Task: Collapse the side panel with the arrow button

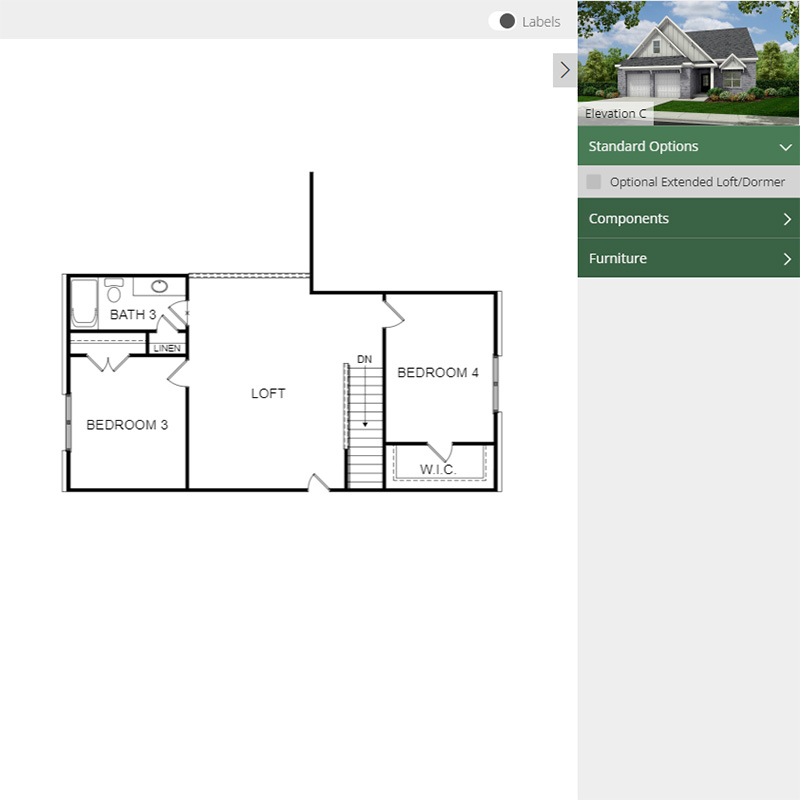Action: 565,70
